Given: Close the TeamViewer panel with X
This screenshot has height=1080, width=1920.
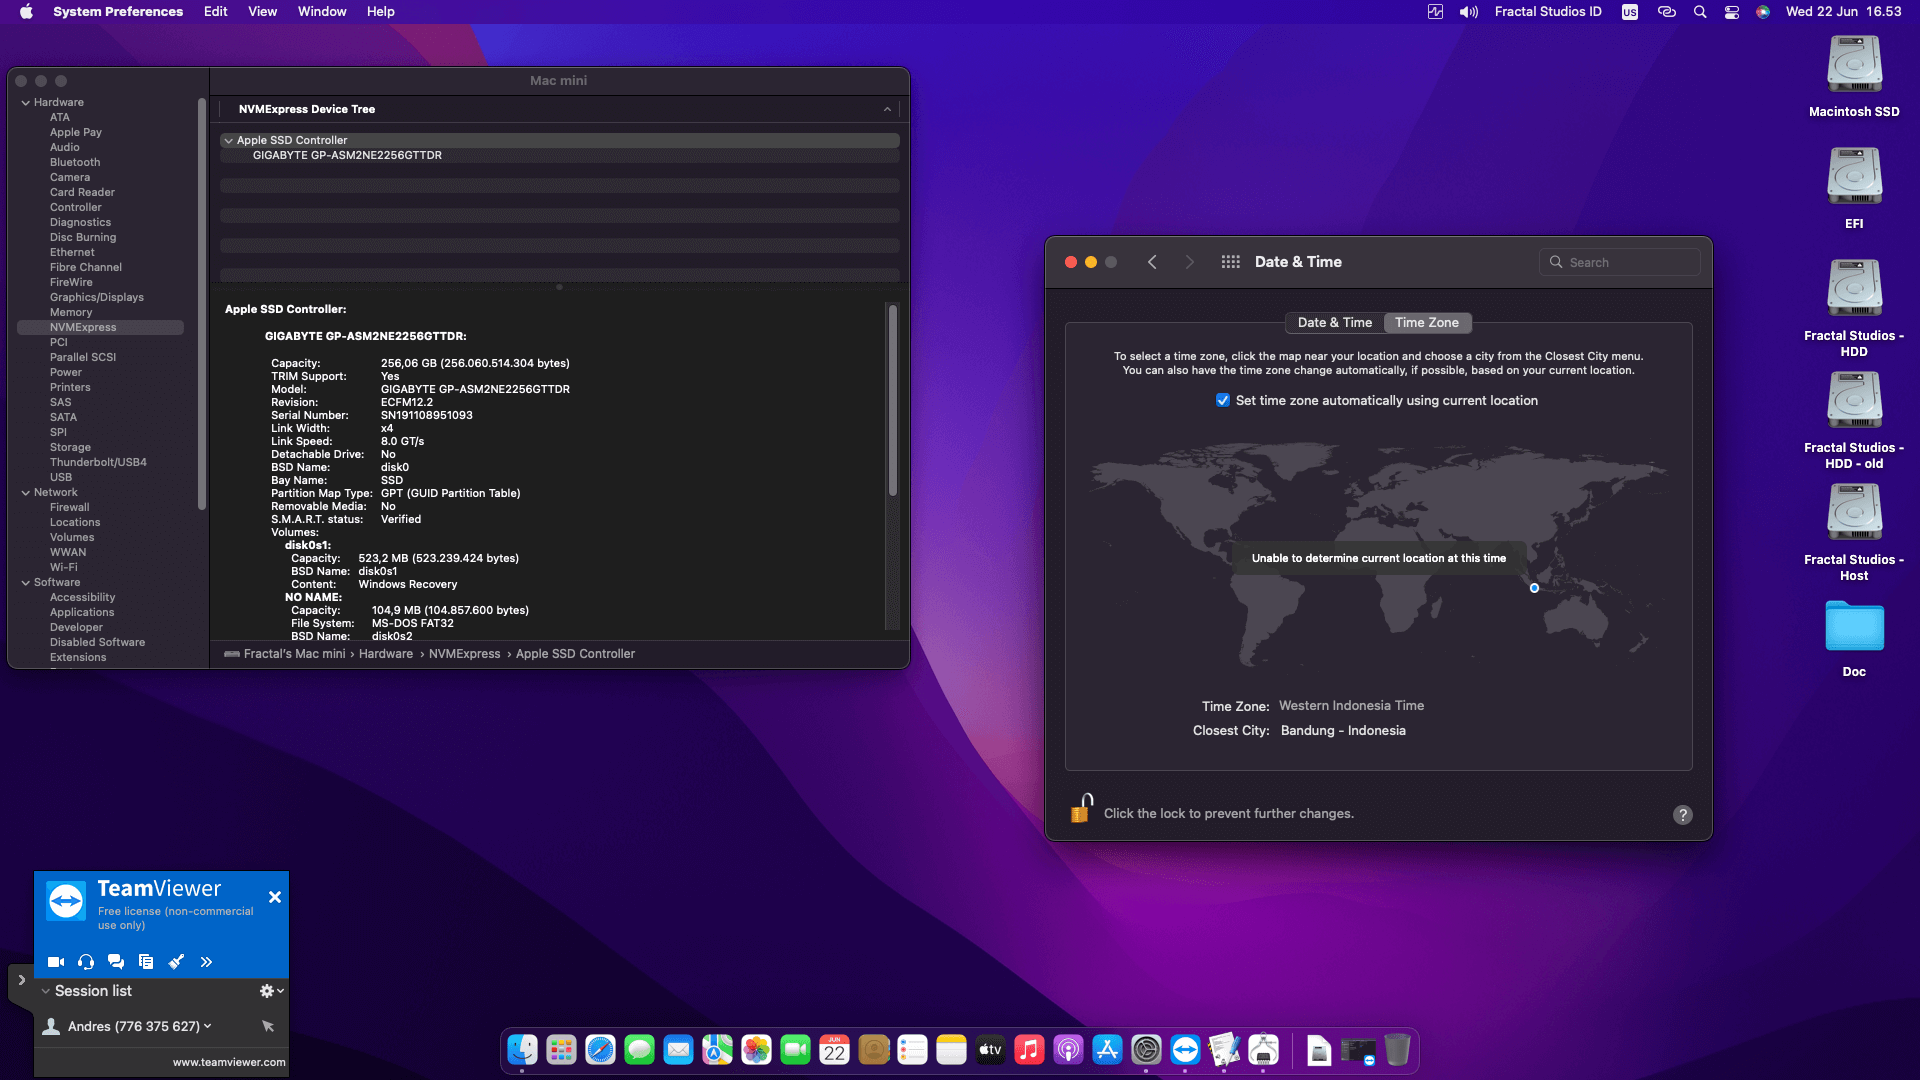Looking at the screenshot, I should pos(275,897).
